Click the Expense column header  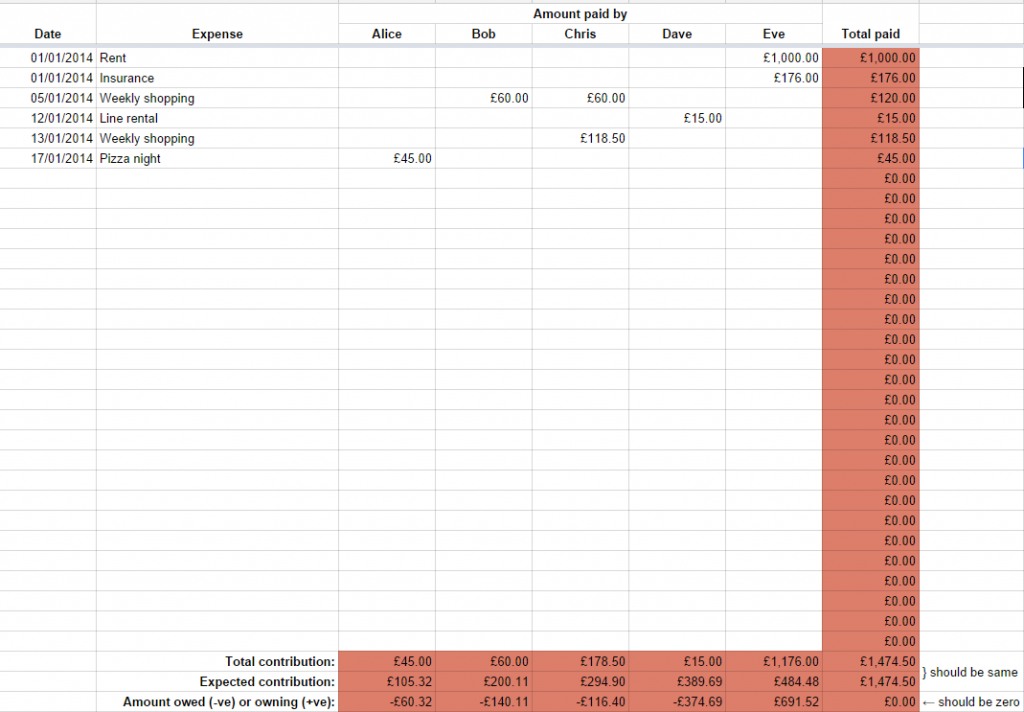[x=217, y=33]
